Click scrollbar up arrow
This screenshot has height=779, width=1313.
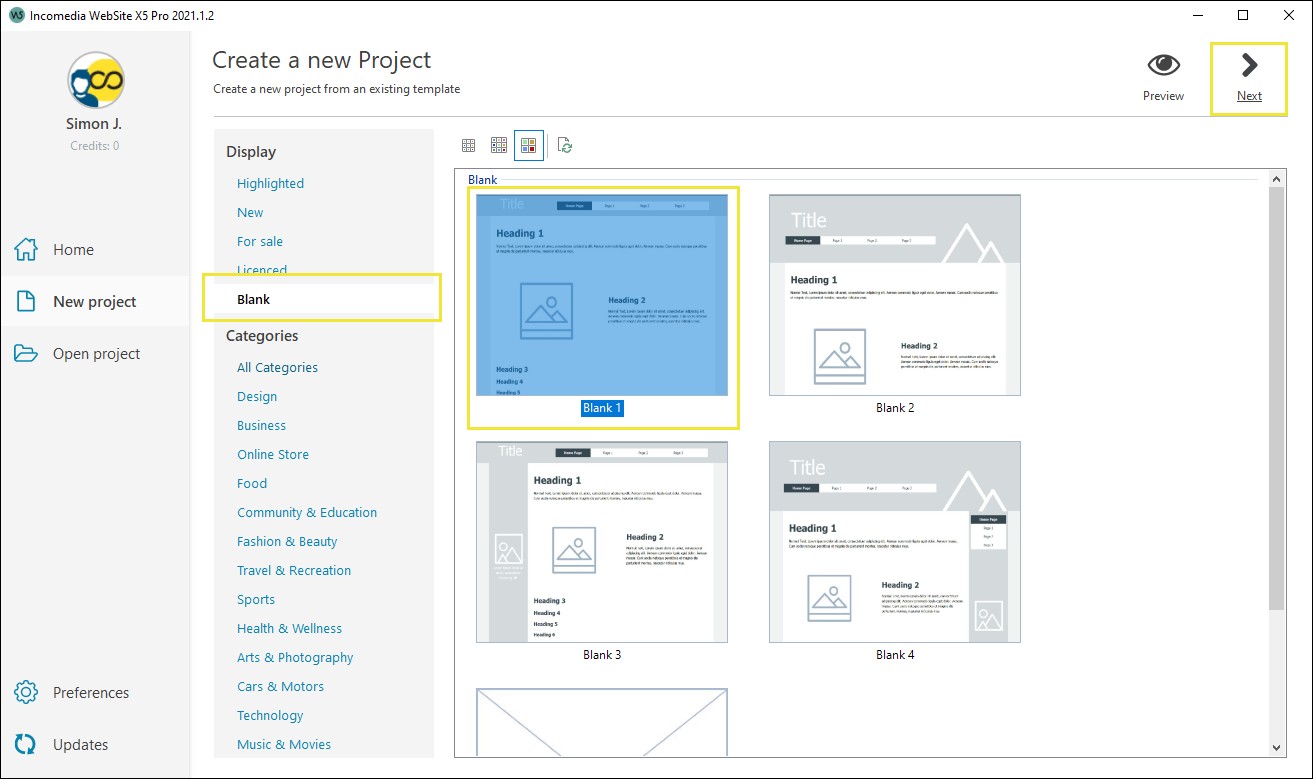coord(1276,179)
